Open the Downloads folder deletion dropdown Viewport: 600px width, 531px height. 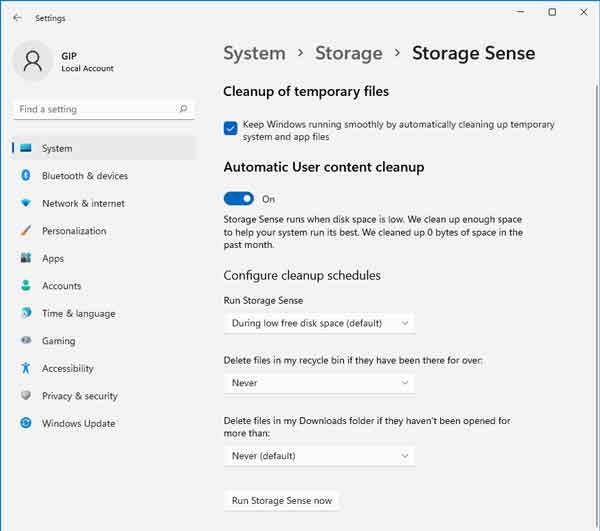[319, 456]
